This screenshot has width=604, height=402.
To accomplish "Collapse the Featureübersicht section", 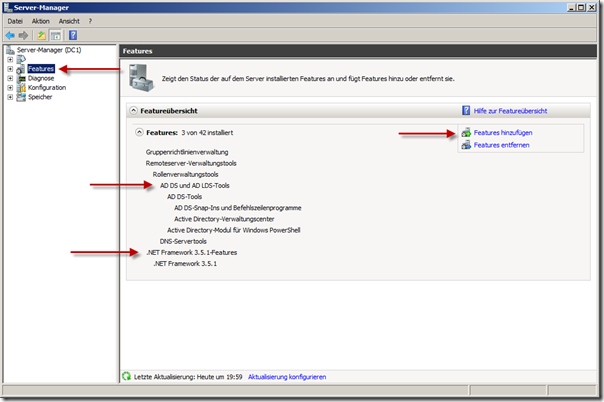I will [133, 111].
